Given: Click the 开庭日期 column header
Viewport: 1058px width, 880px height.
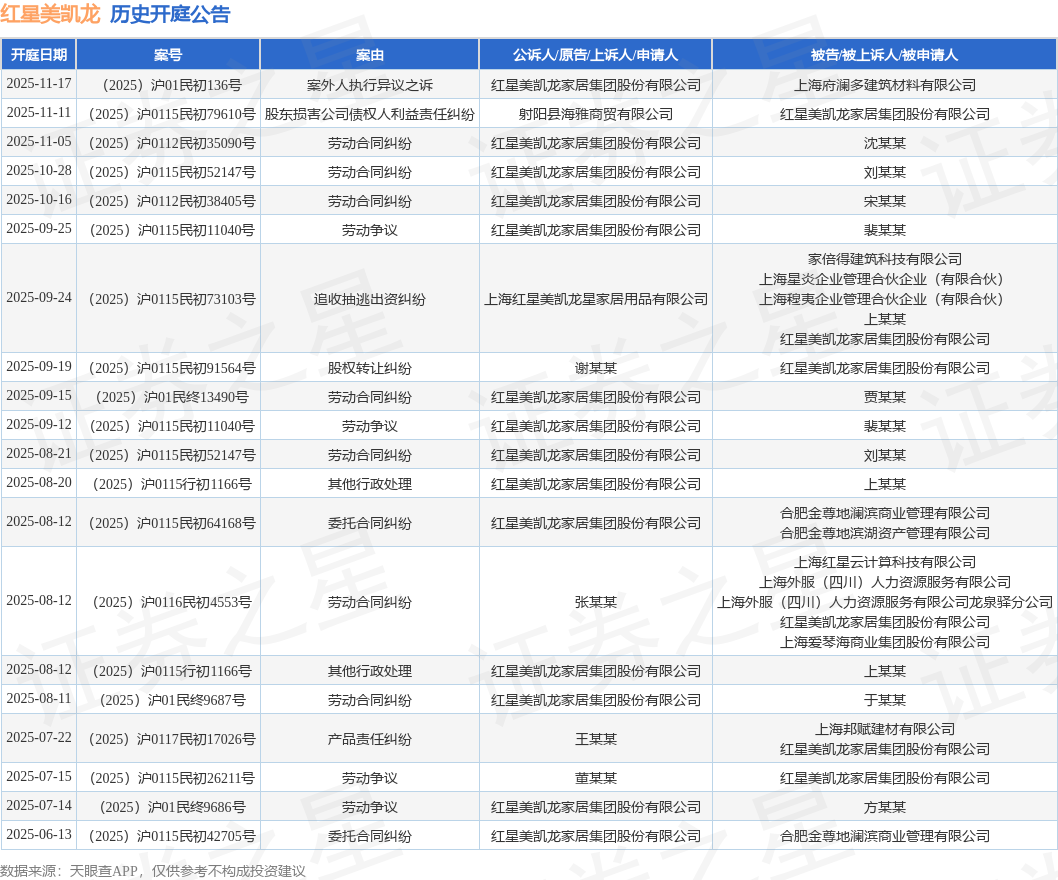Looking at the screenshot, I should (x=38, y=55).
